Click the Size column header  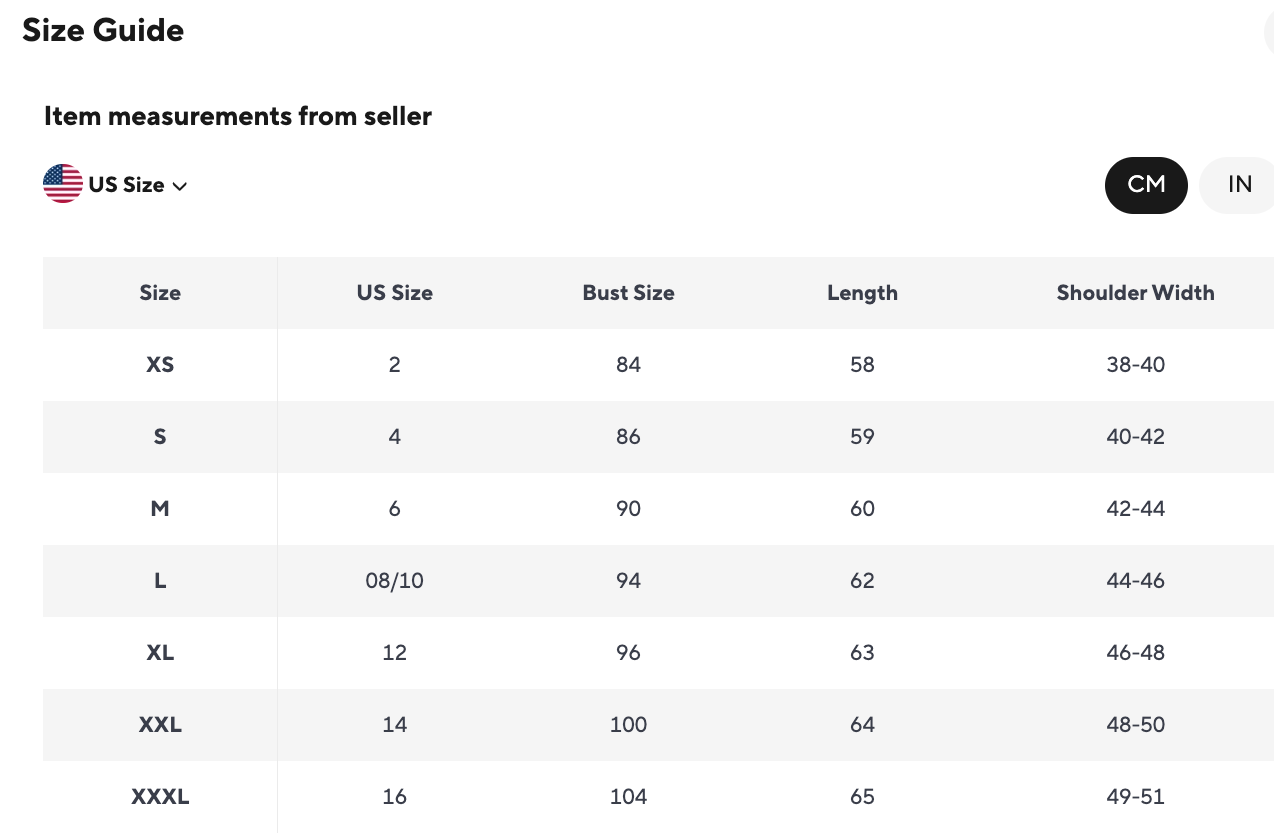(160, 293)
